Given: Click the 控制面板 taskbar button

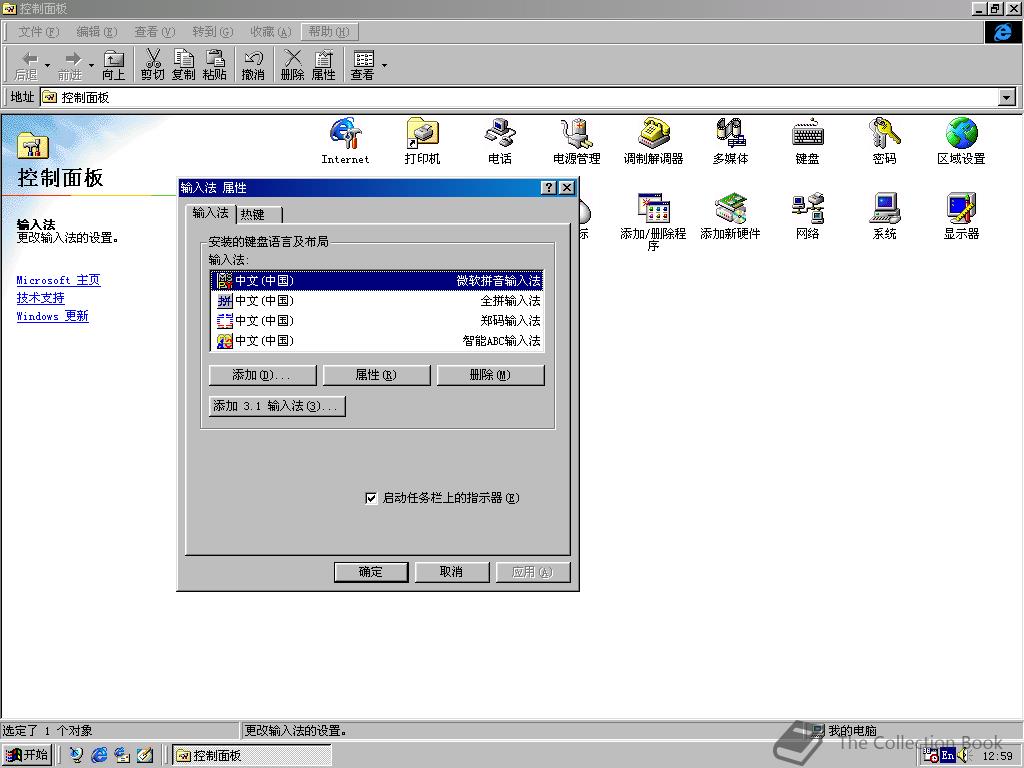Looking at the screenshot, I should [x=252, y=755].
